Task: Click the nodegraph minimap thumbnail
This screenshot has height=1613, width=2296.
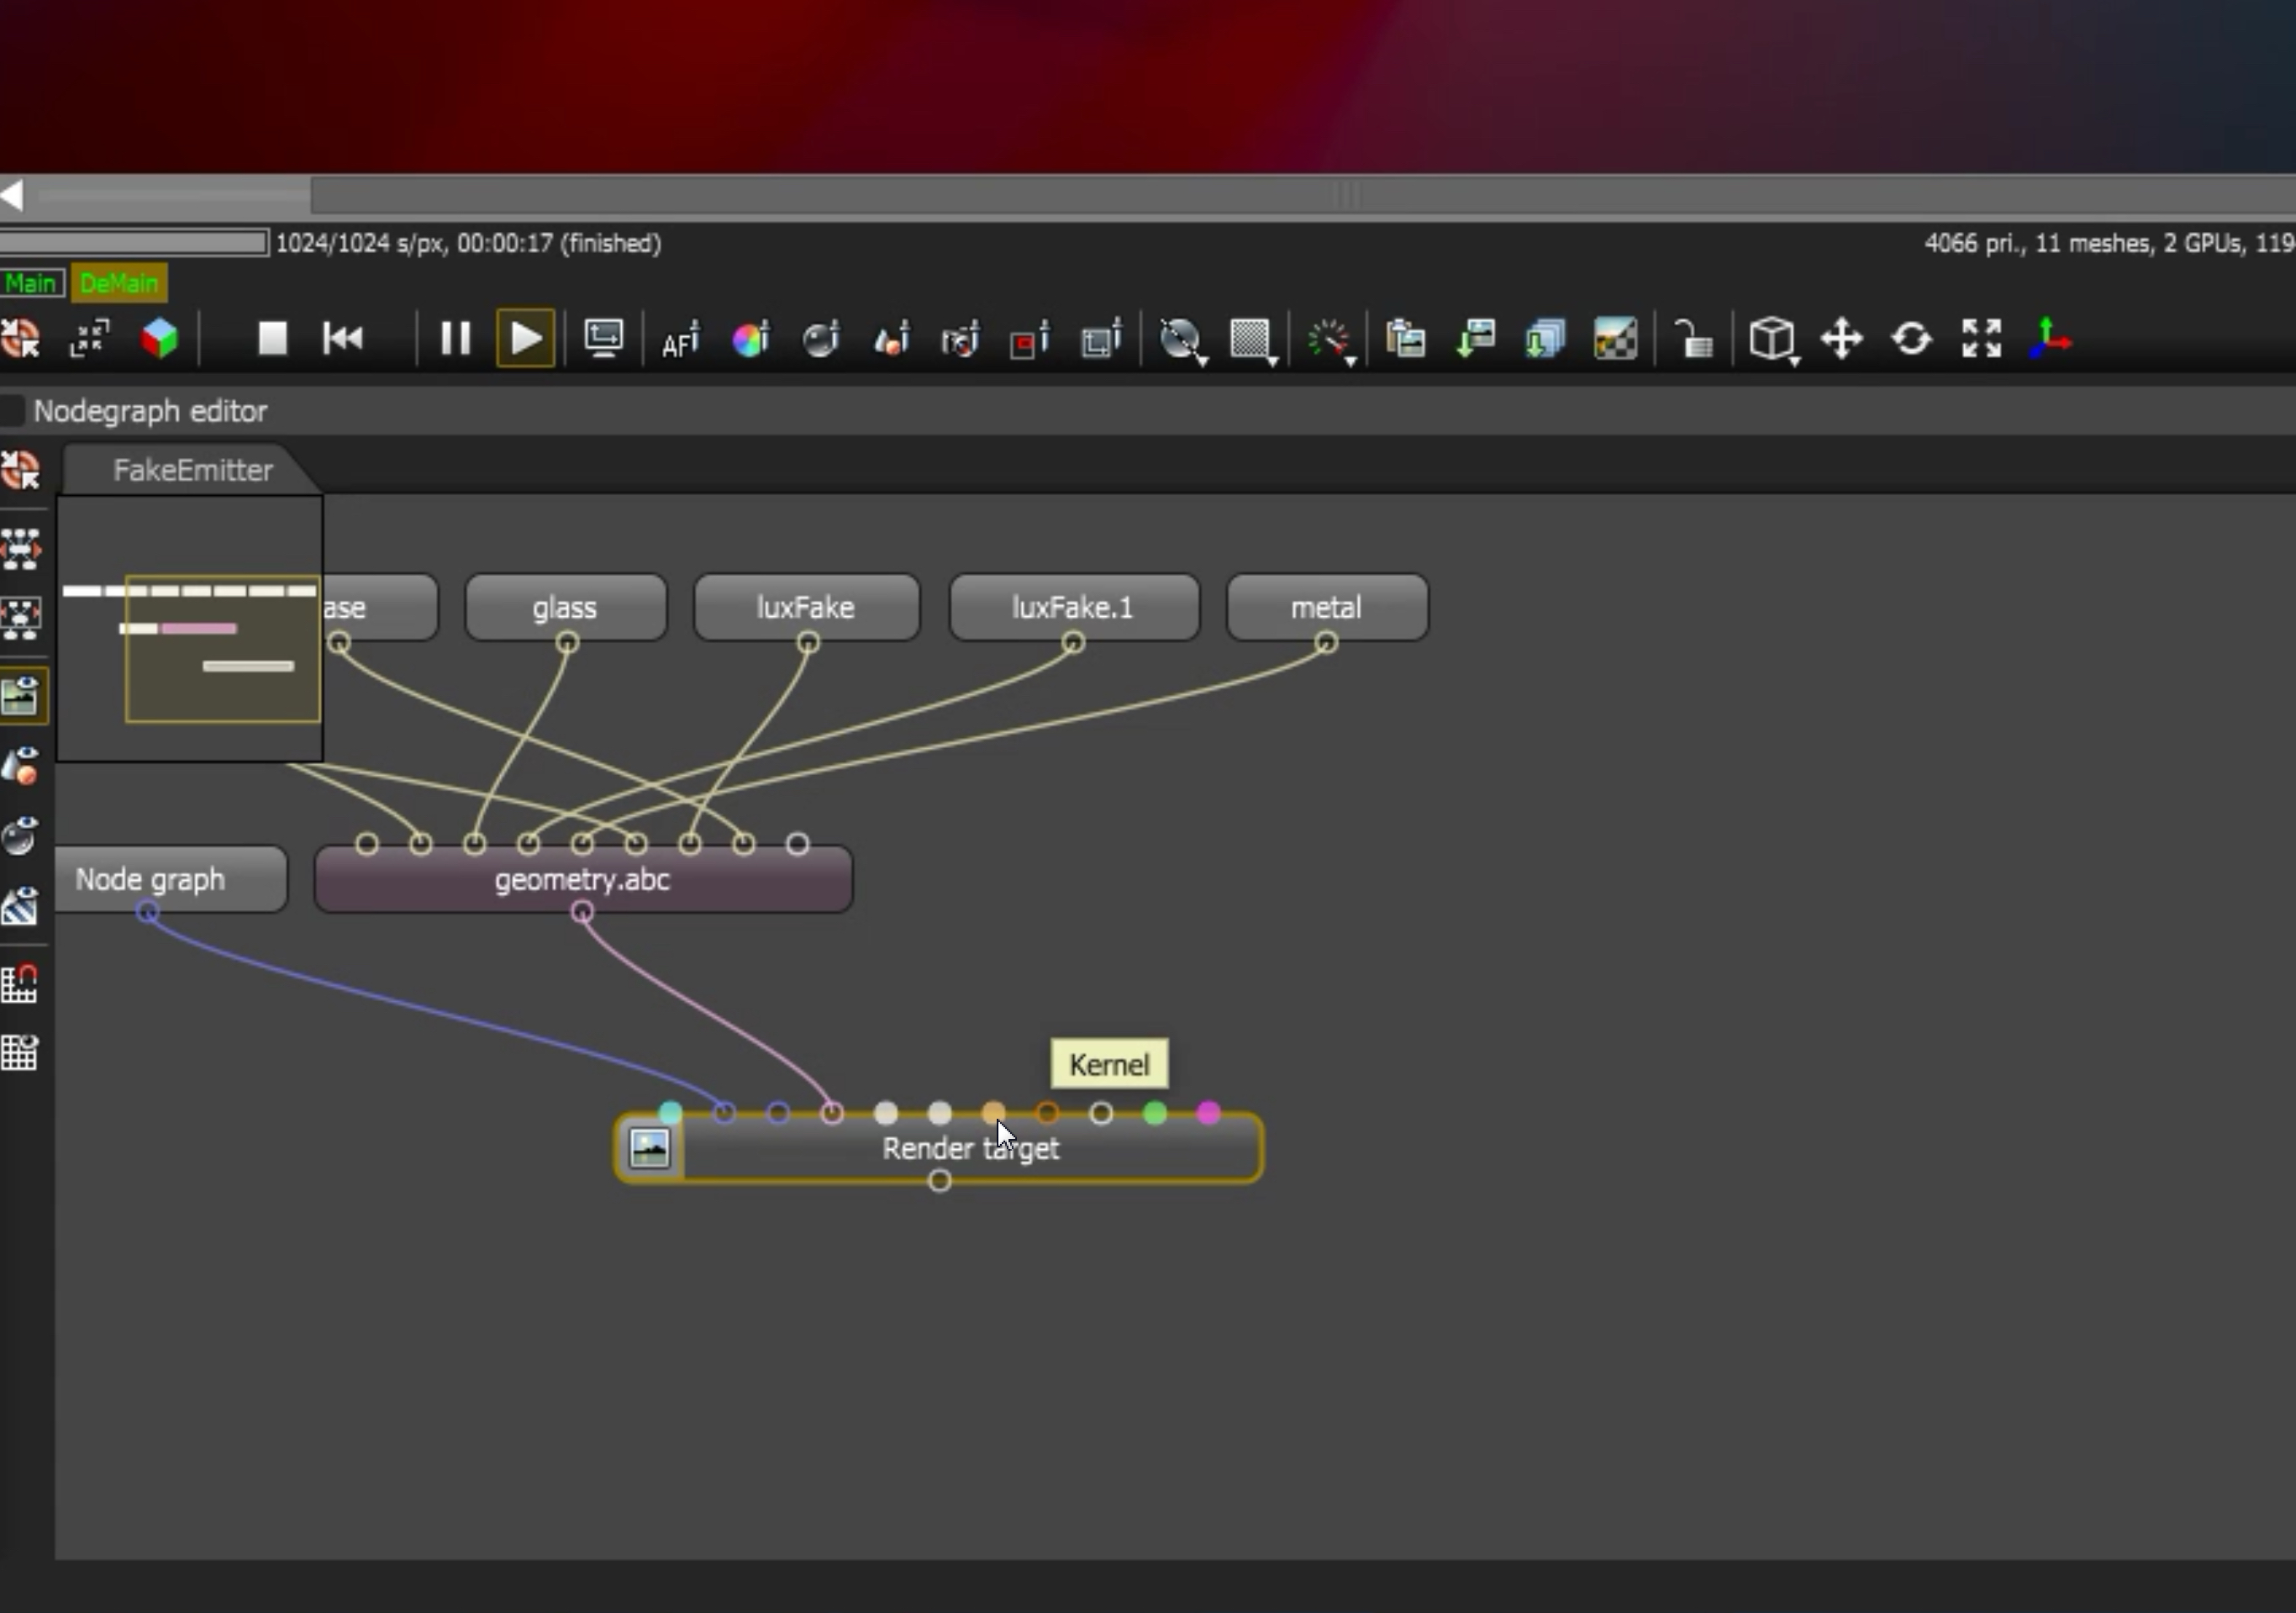Action: 189,628
